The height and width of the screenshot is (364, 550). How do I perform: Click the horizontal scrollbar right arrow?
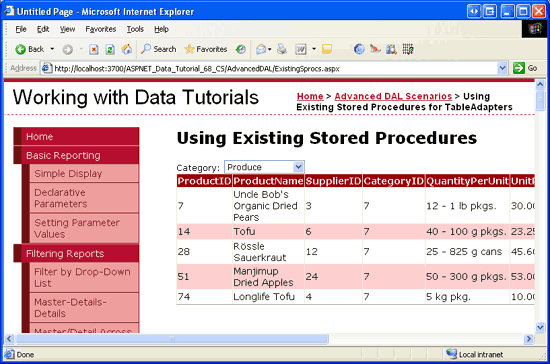click(528, 339)
